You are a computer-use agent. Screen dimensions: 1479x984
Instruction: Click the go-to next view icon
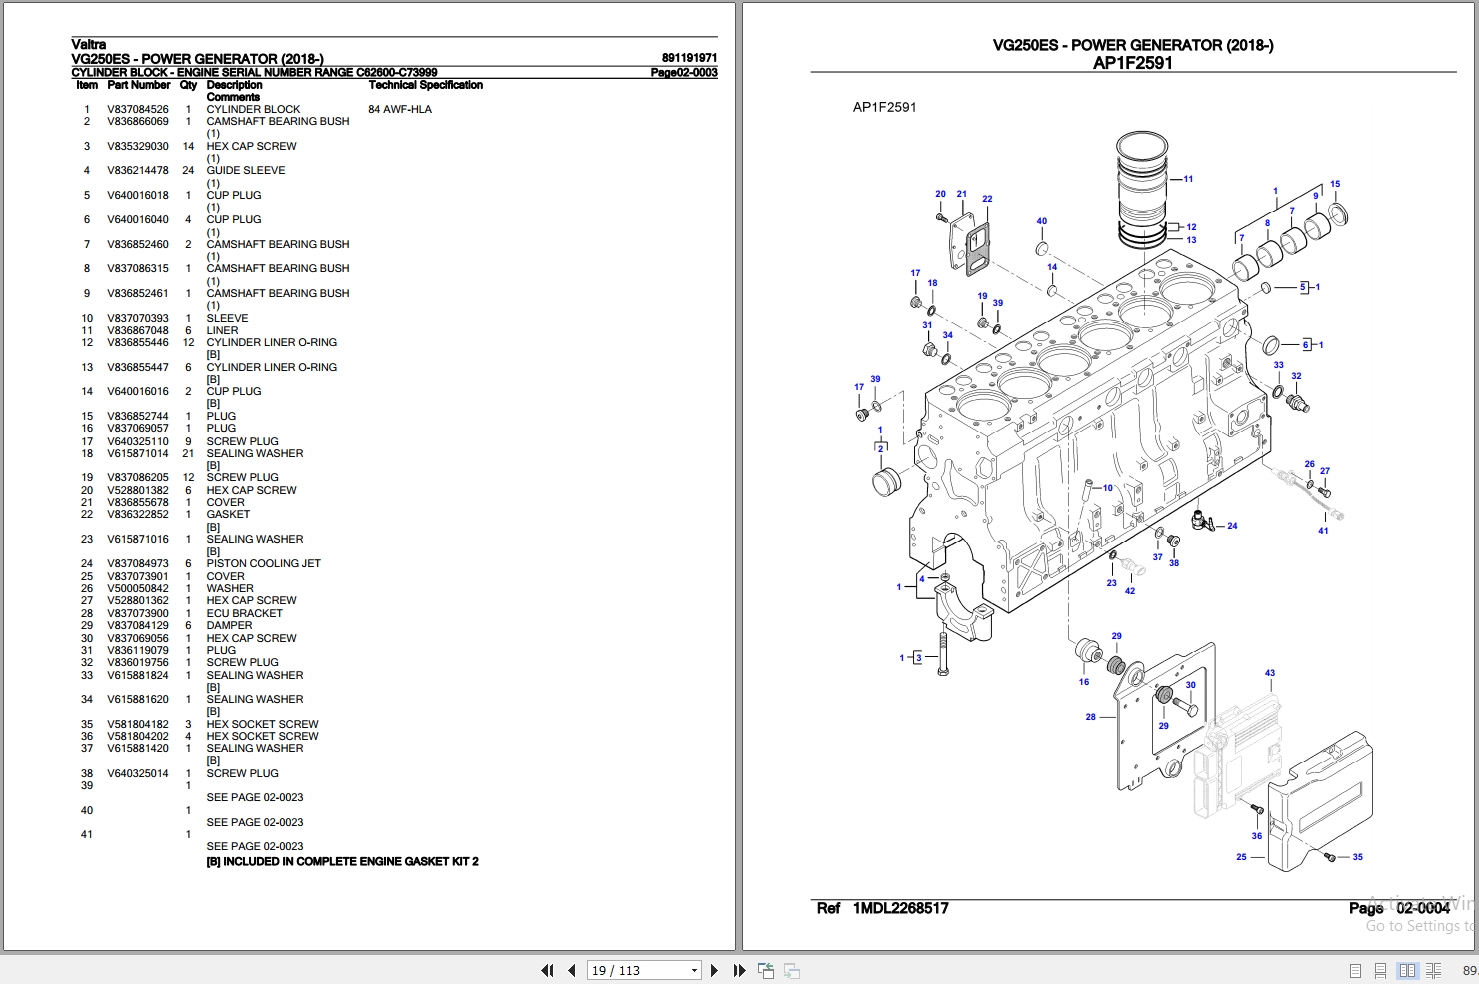(x=791, y=970)
